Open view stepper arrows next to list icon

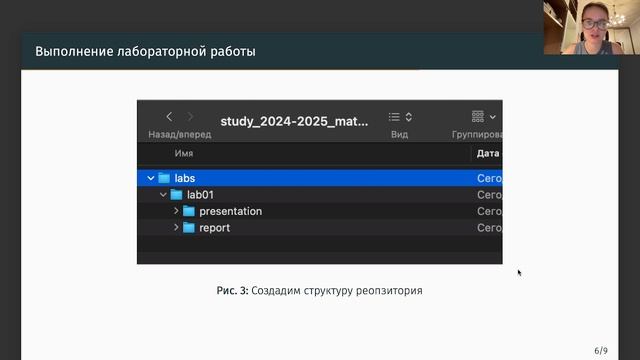tap(409, 117)
